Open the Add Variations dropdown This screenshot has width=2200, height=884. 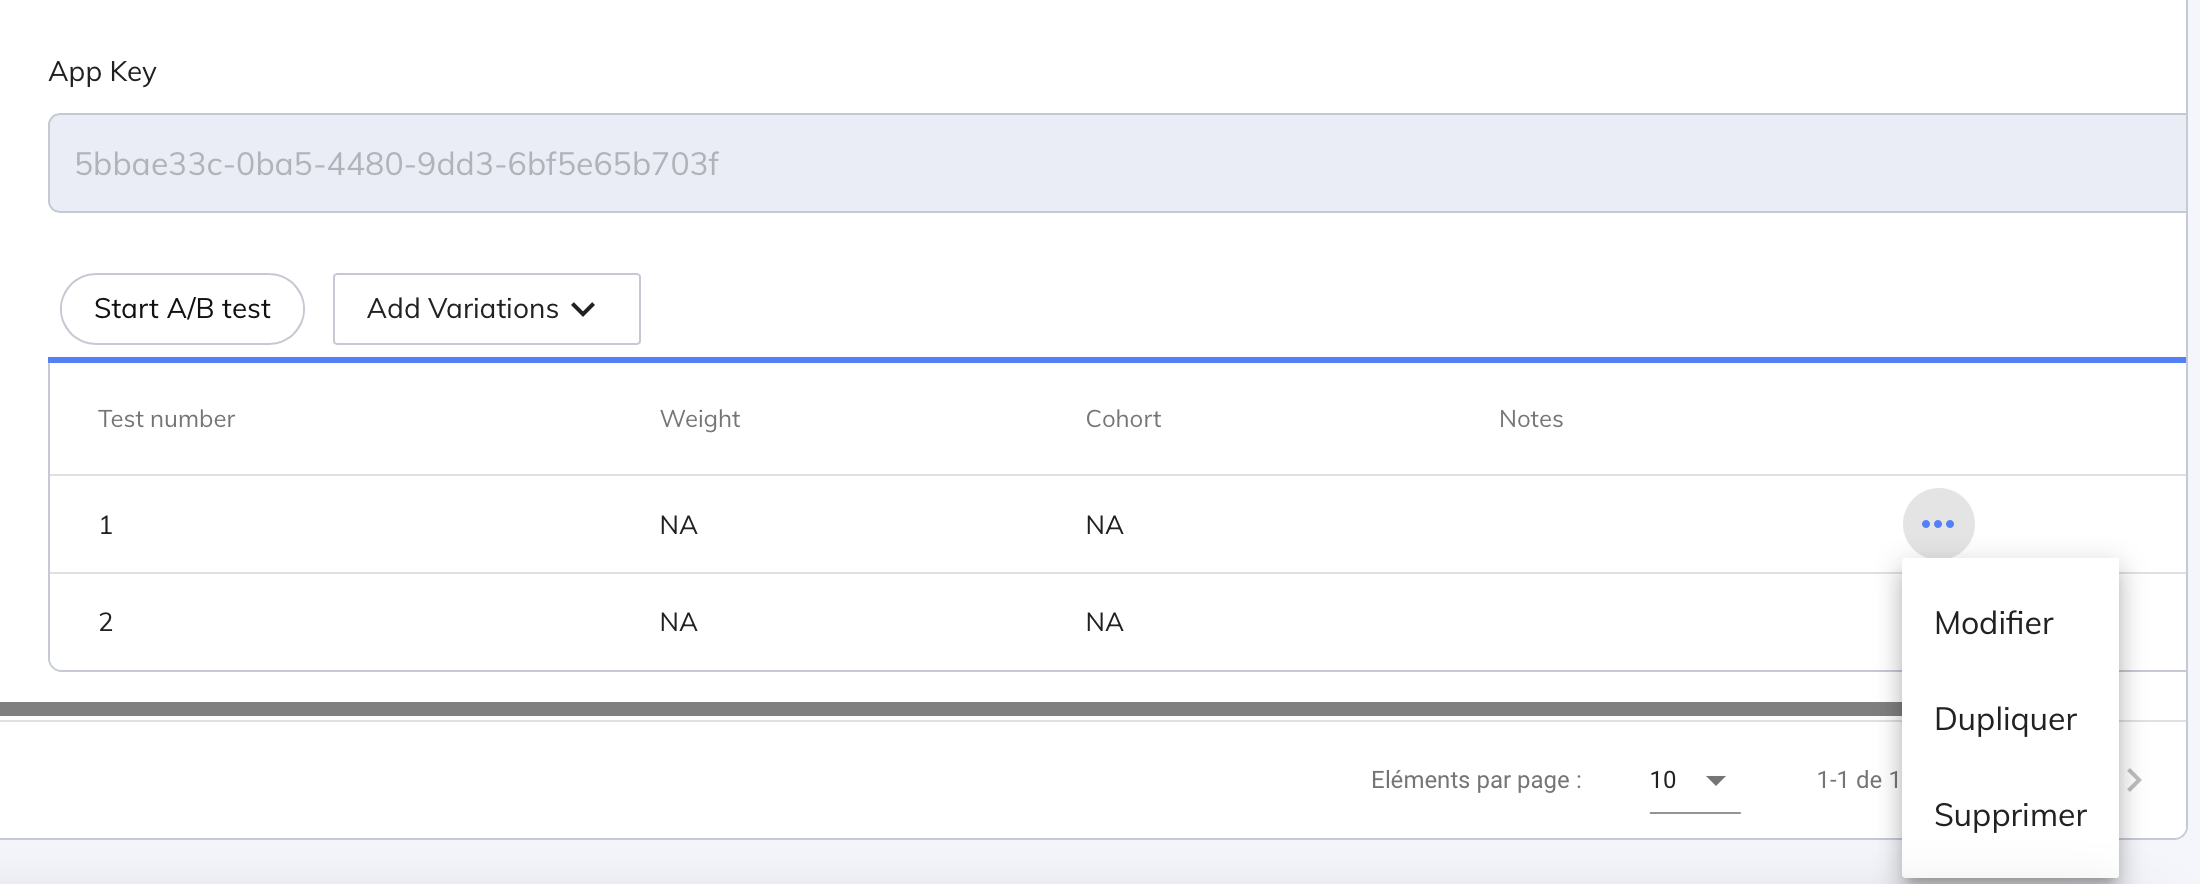(486, 309)
